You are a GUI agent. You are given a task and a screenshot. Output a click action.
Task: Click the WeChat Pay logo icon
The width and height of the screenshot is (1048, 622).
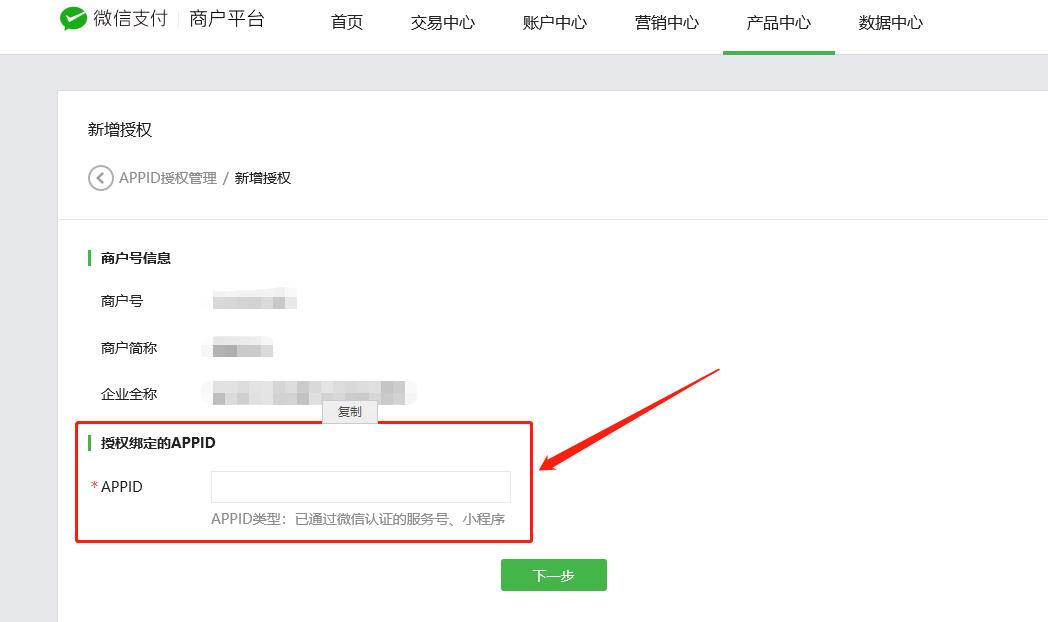(x=74, y=19)
